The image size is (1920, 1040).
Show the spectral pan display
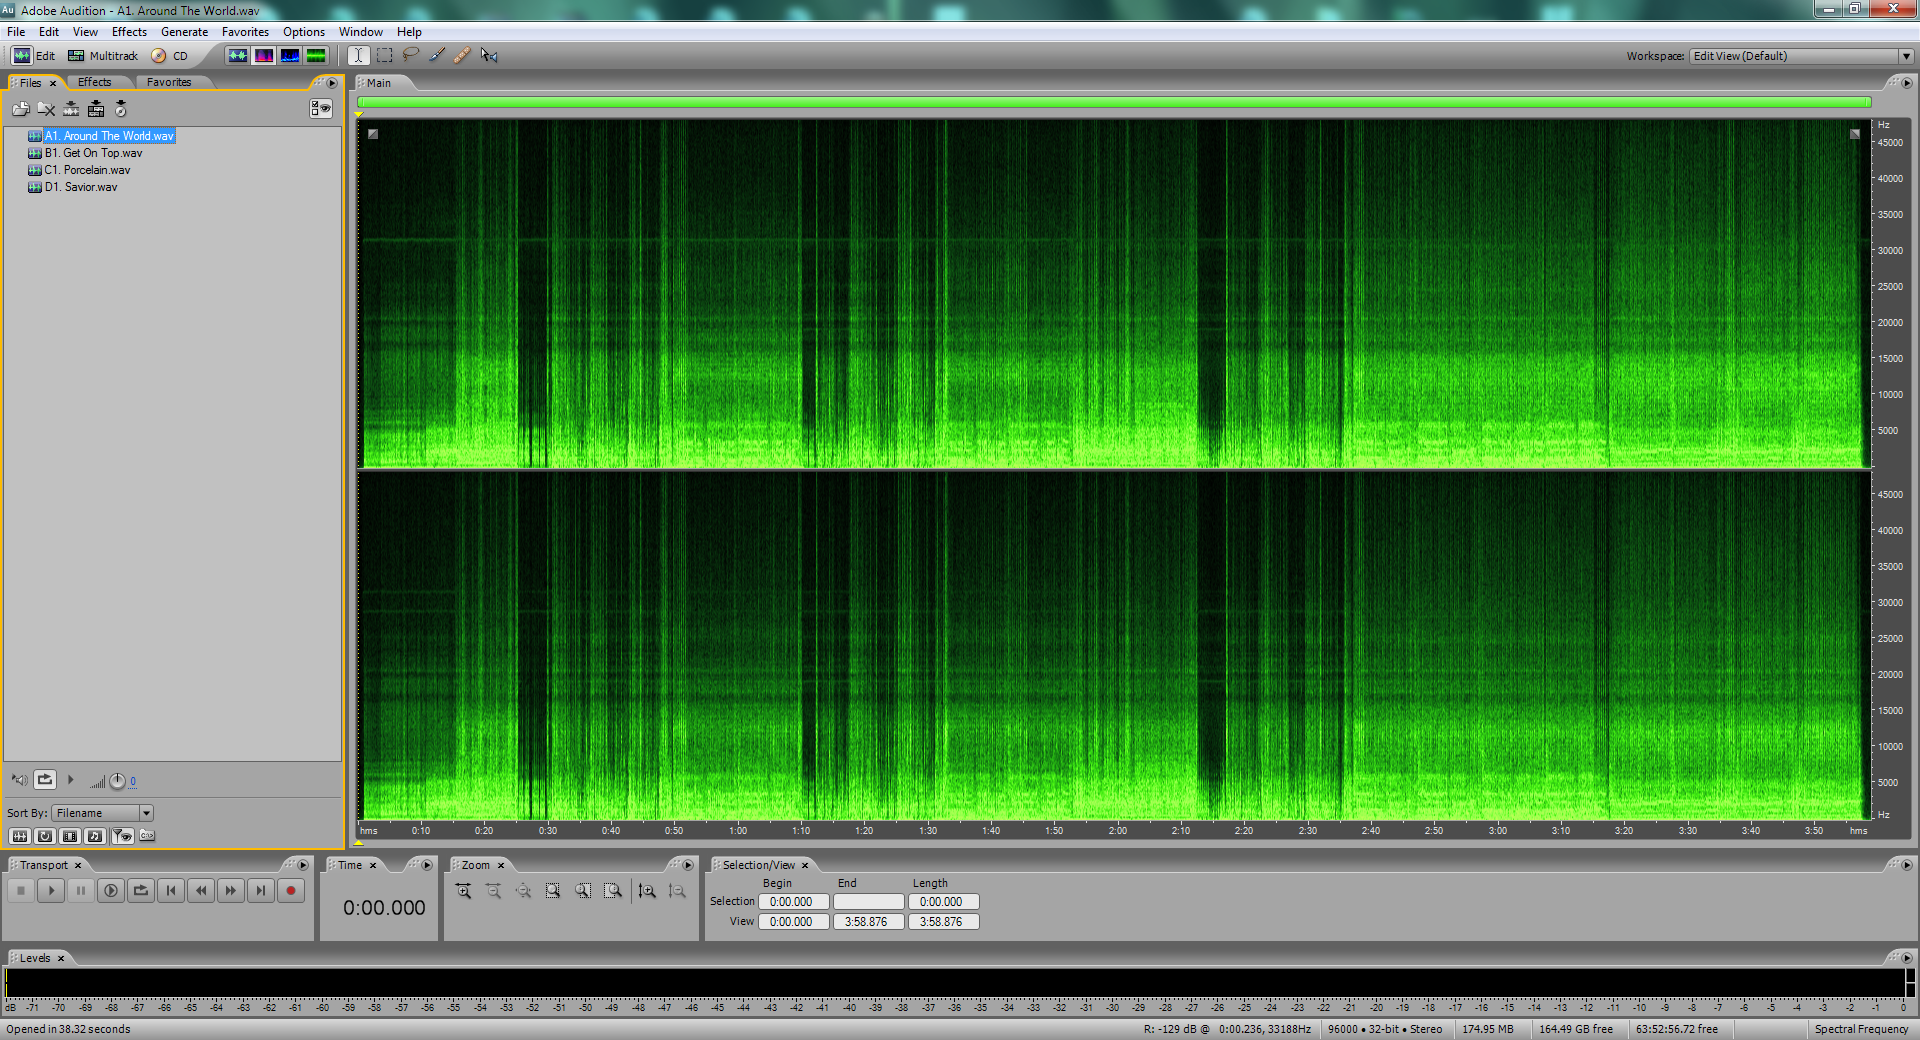point(289,56)
